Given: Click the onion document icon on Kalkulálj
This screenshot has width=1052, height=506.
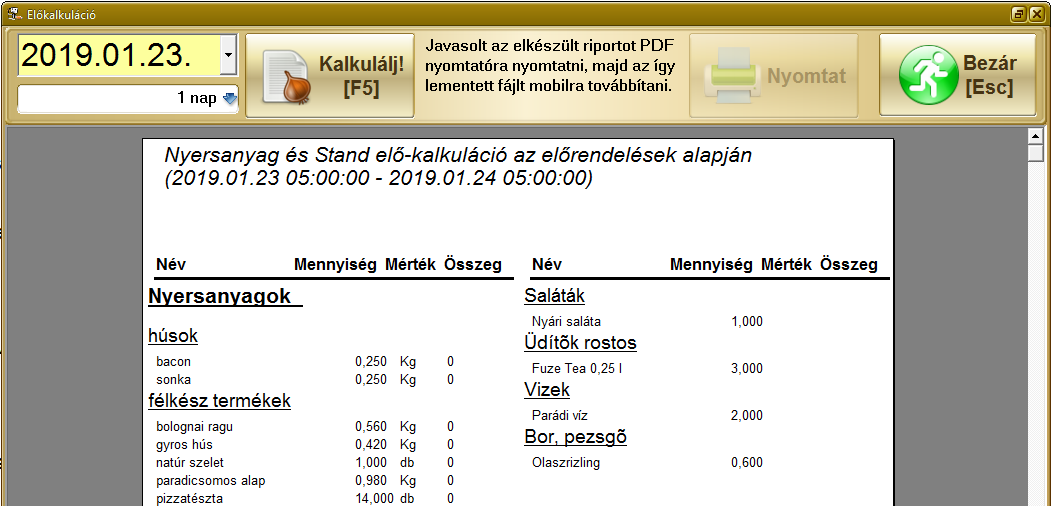Looking at the screenshot, I should click(x=284, y=76).
